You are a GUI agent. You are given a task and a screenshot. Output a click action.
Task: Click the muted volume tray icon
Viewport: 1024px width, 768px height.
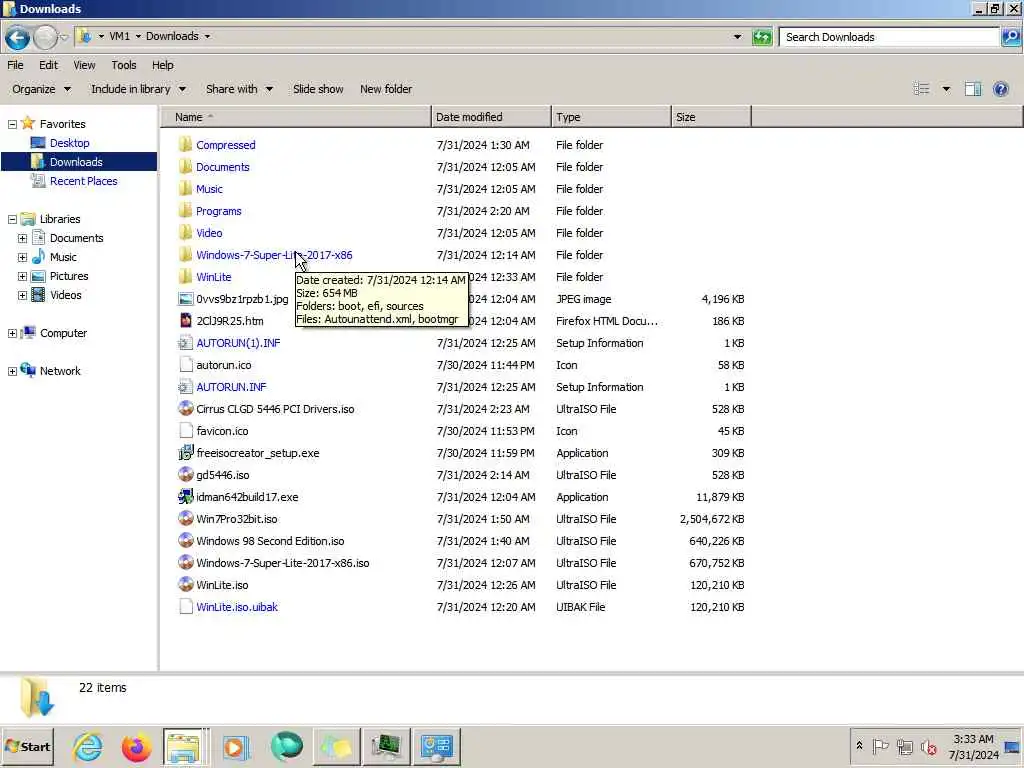pyautogui.click(x=928, y=746)
